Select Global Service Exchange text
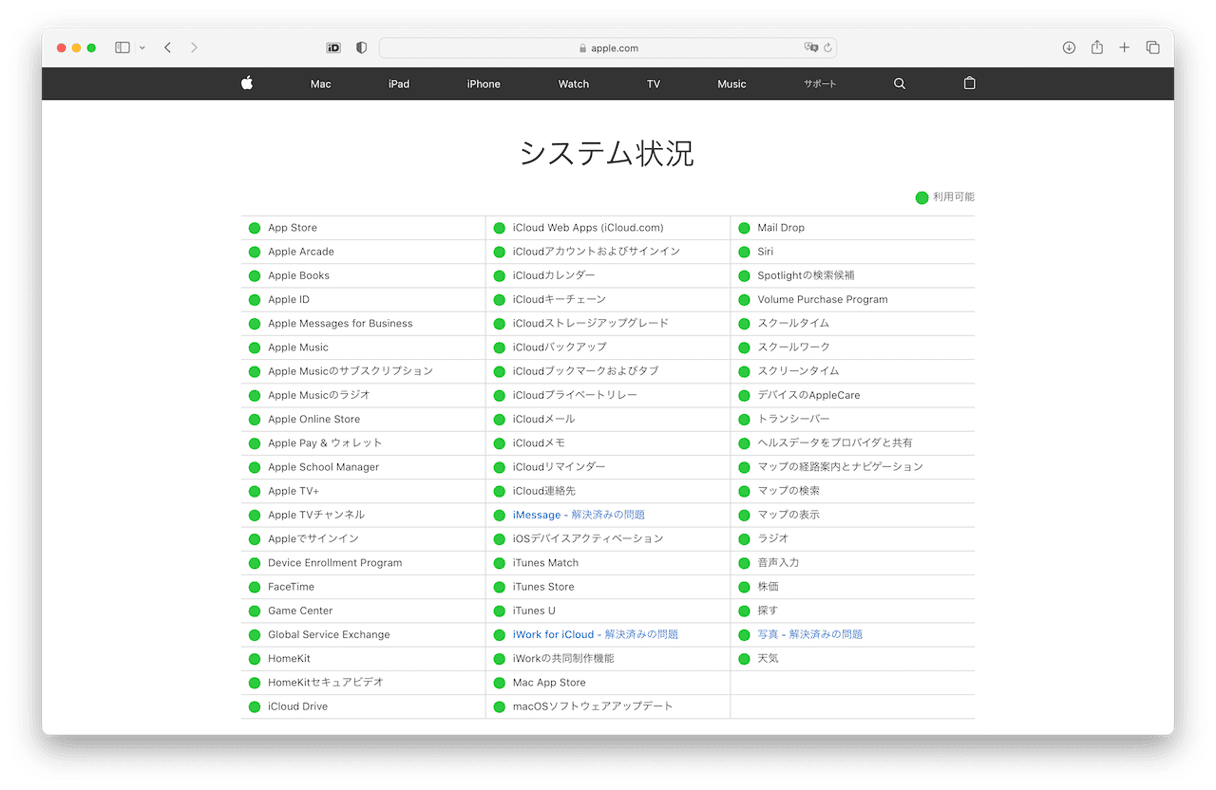 coord(329,635)
